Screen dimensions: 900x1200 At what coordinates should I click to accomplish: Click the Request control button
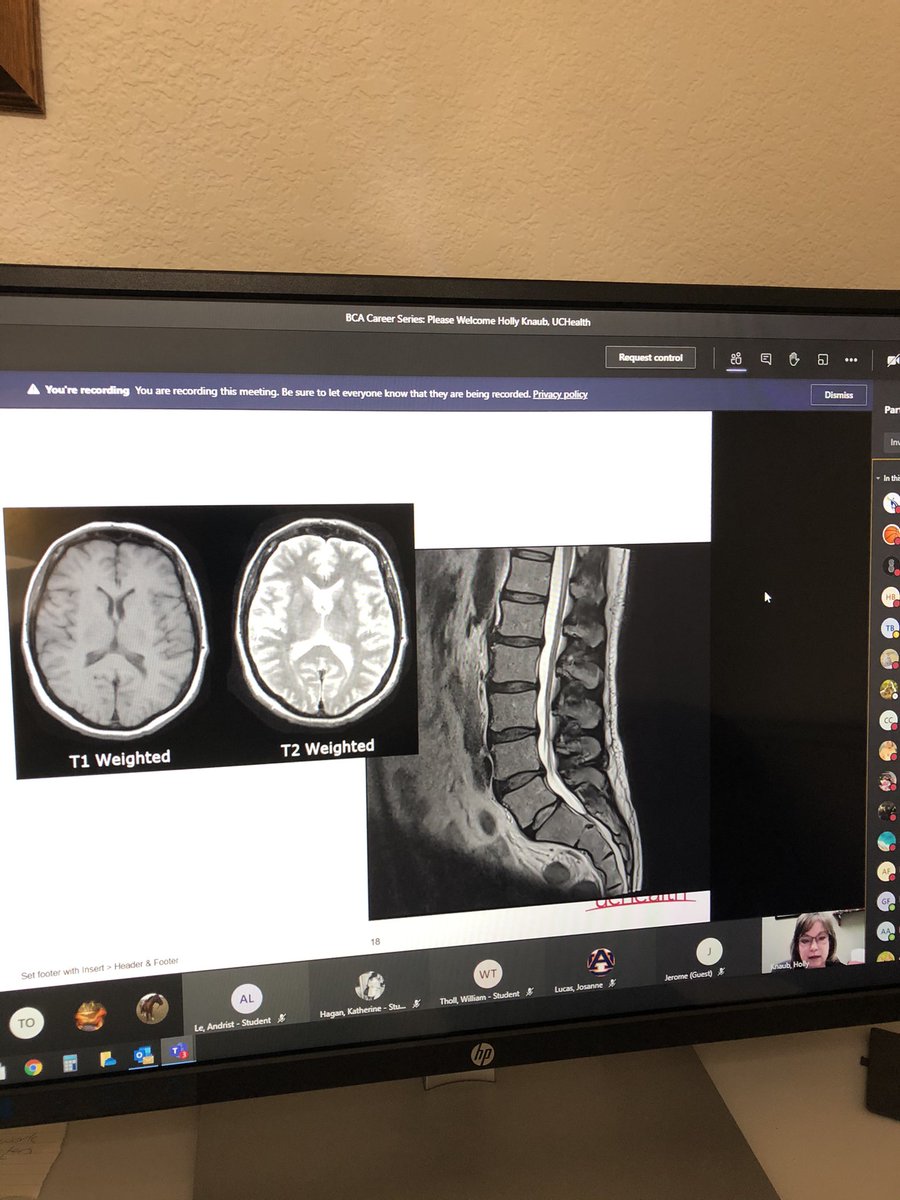point(650,357)
